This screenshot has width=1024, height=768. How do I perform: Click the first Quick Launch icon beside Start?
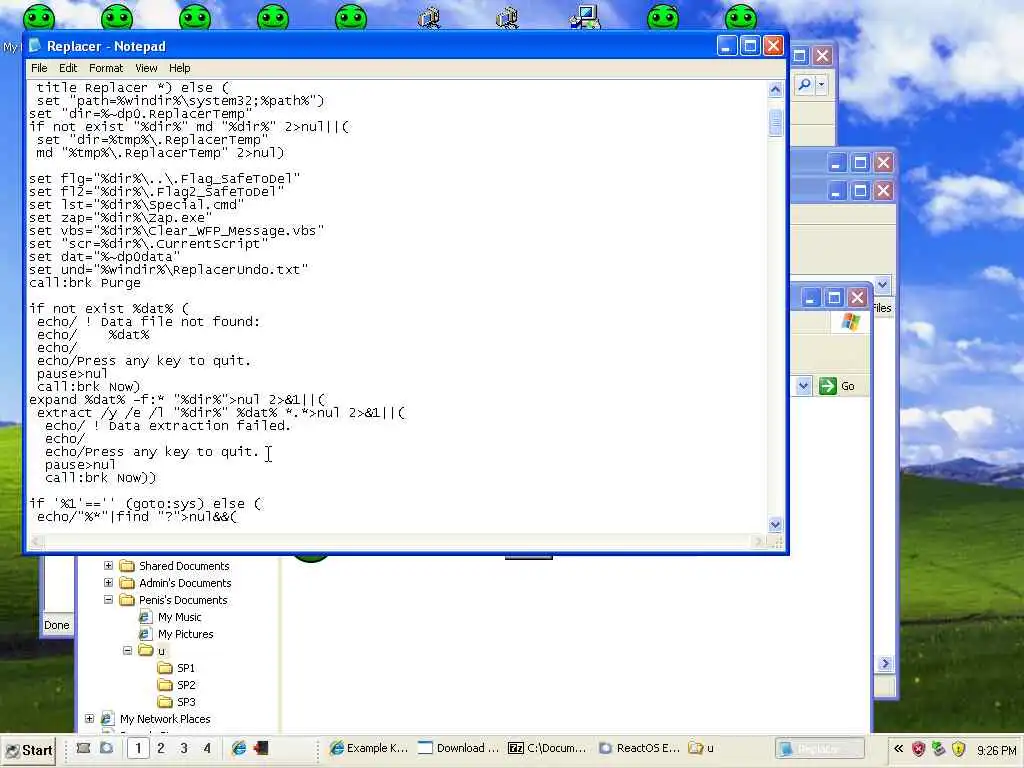coord(84,748)
